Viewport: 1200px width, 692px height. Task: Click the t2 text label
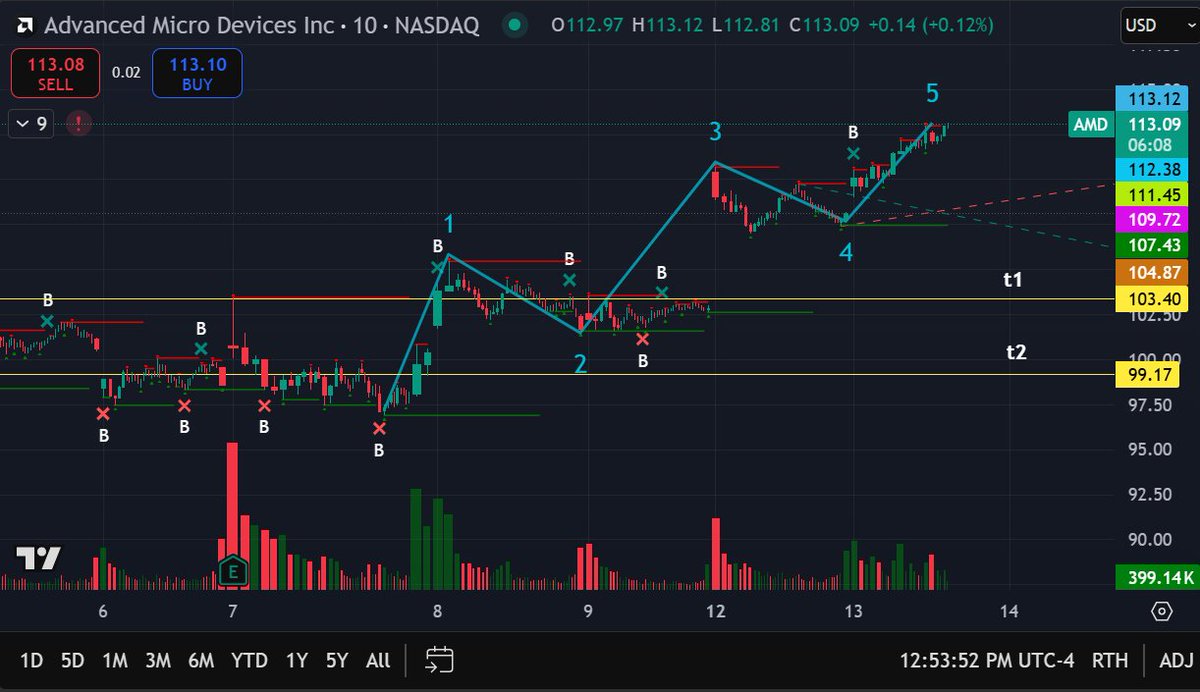click(x=1016, y=351)
